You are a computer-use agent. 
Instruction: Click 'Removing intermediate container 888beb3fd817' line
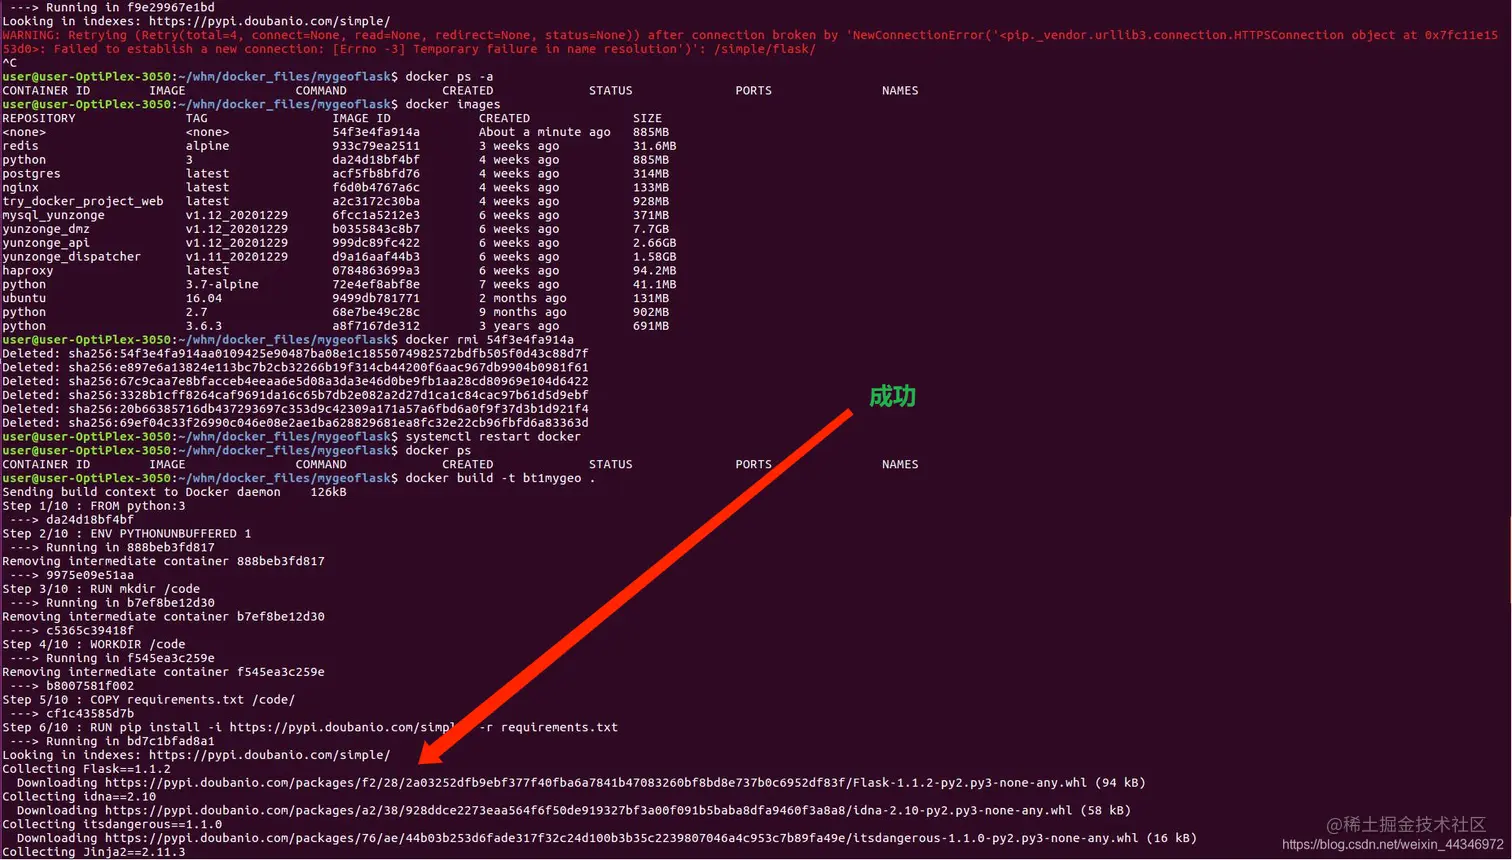click(x=163, y=562)
